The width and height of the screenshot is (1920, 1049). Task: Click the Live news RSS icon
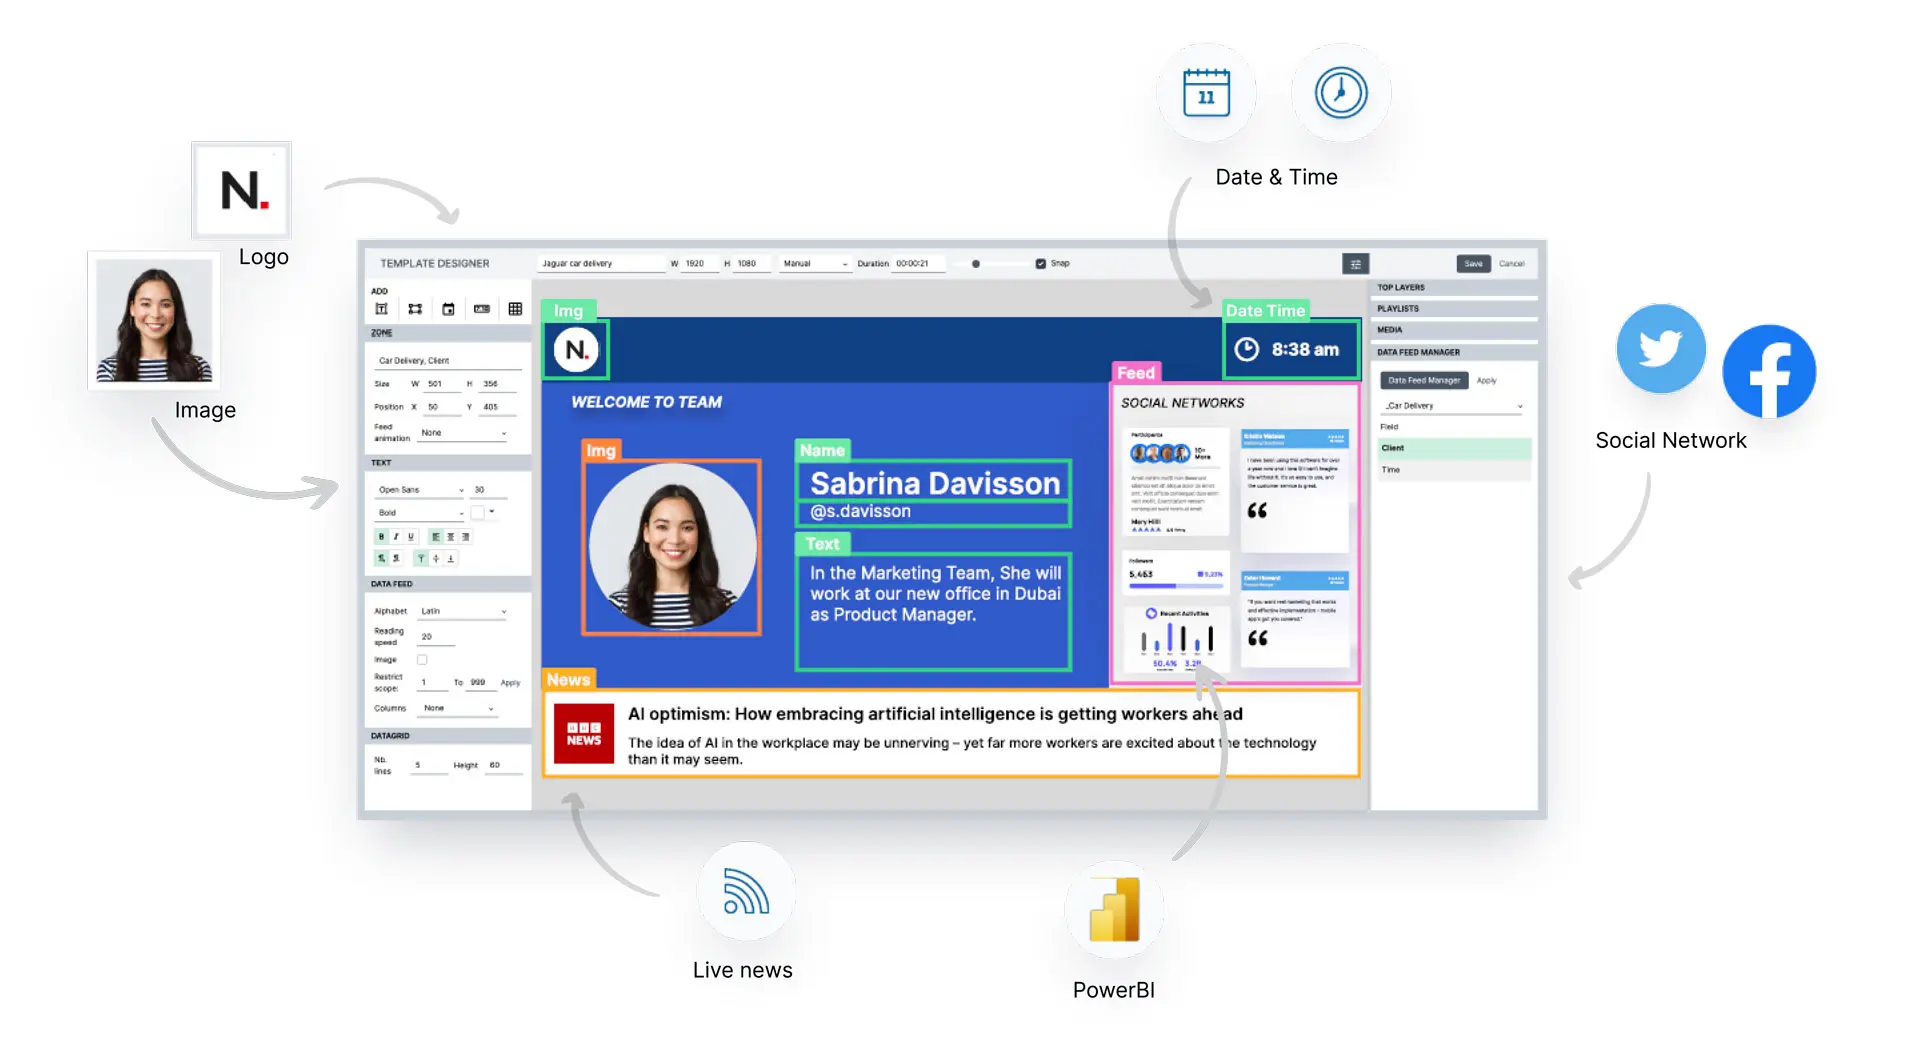pos(746,891)
